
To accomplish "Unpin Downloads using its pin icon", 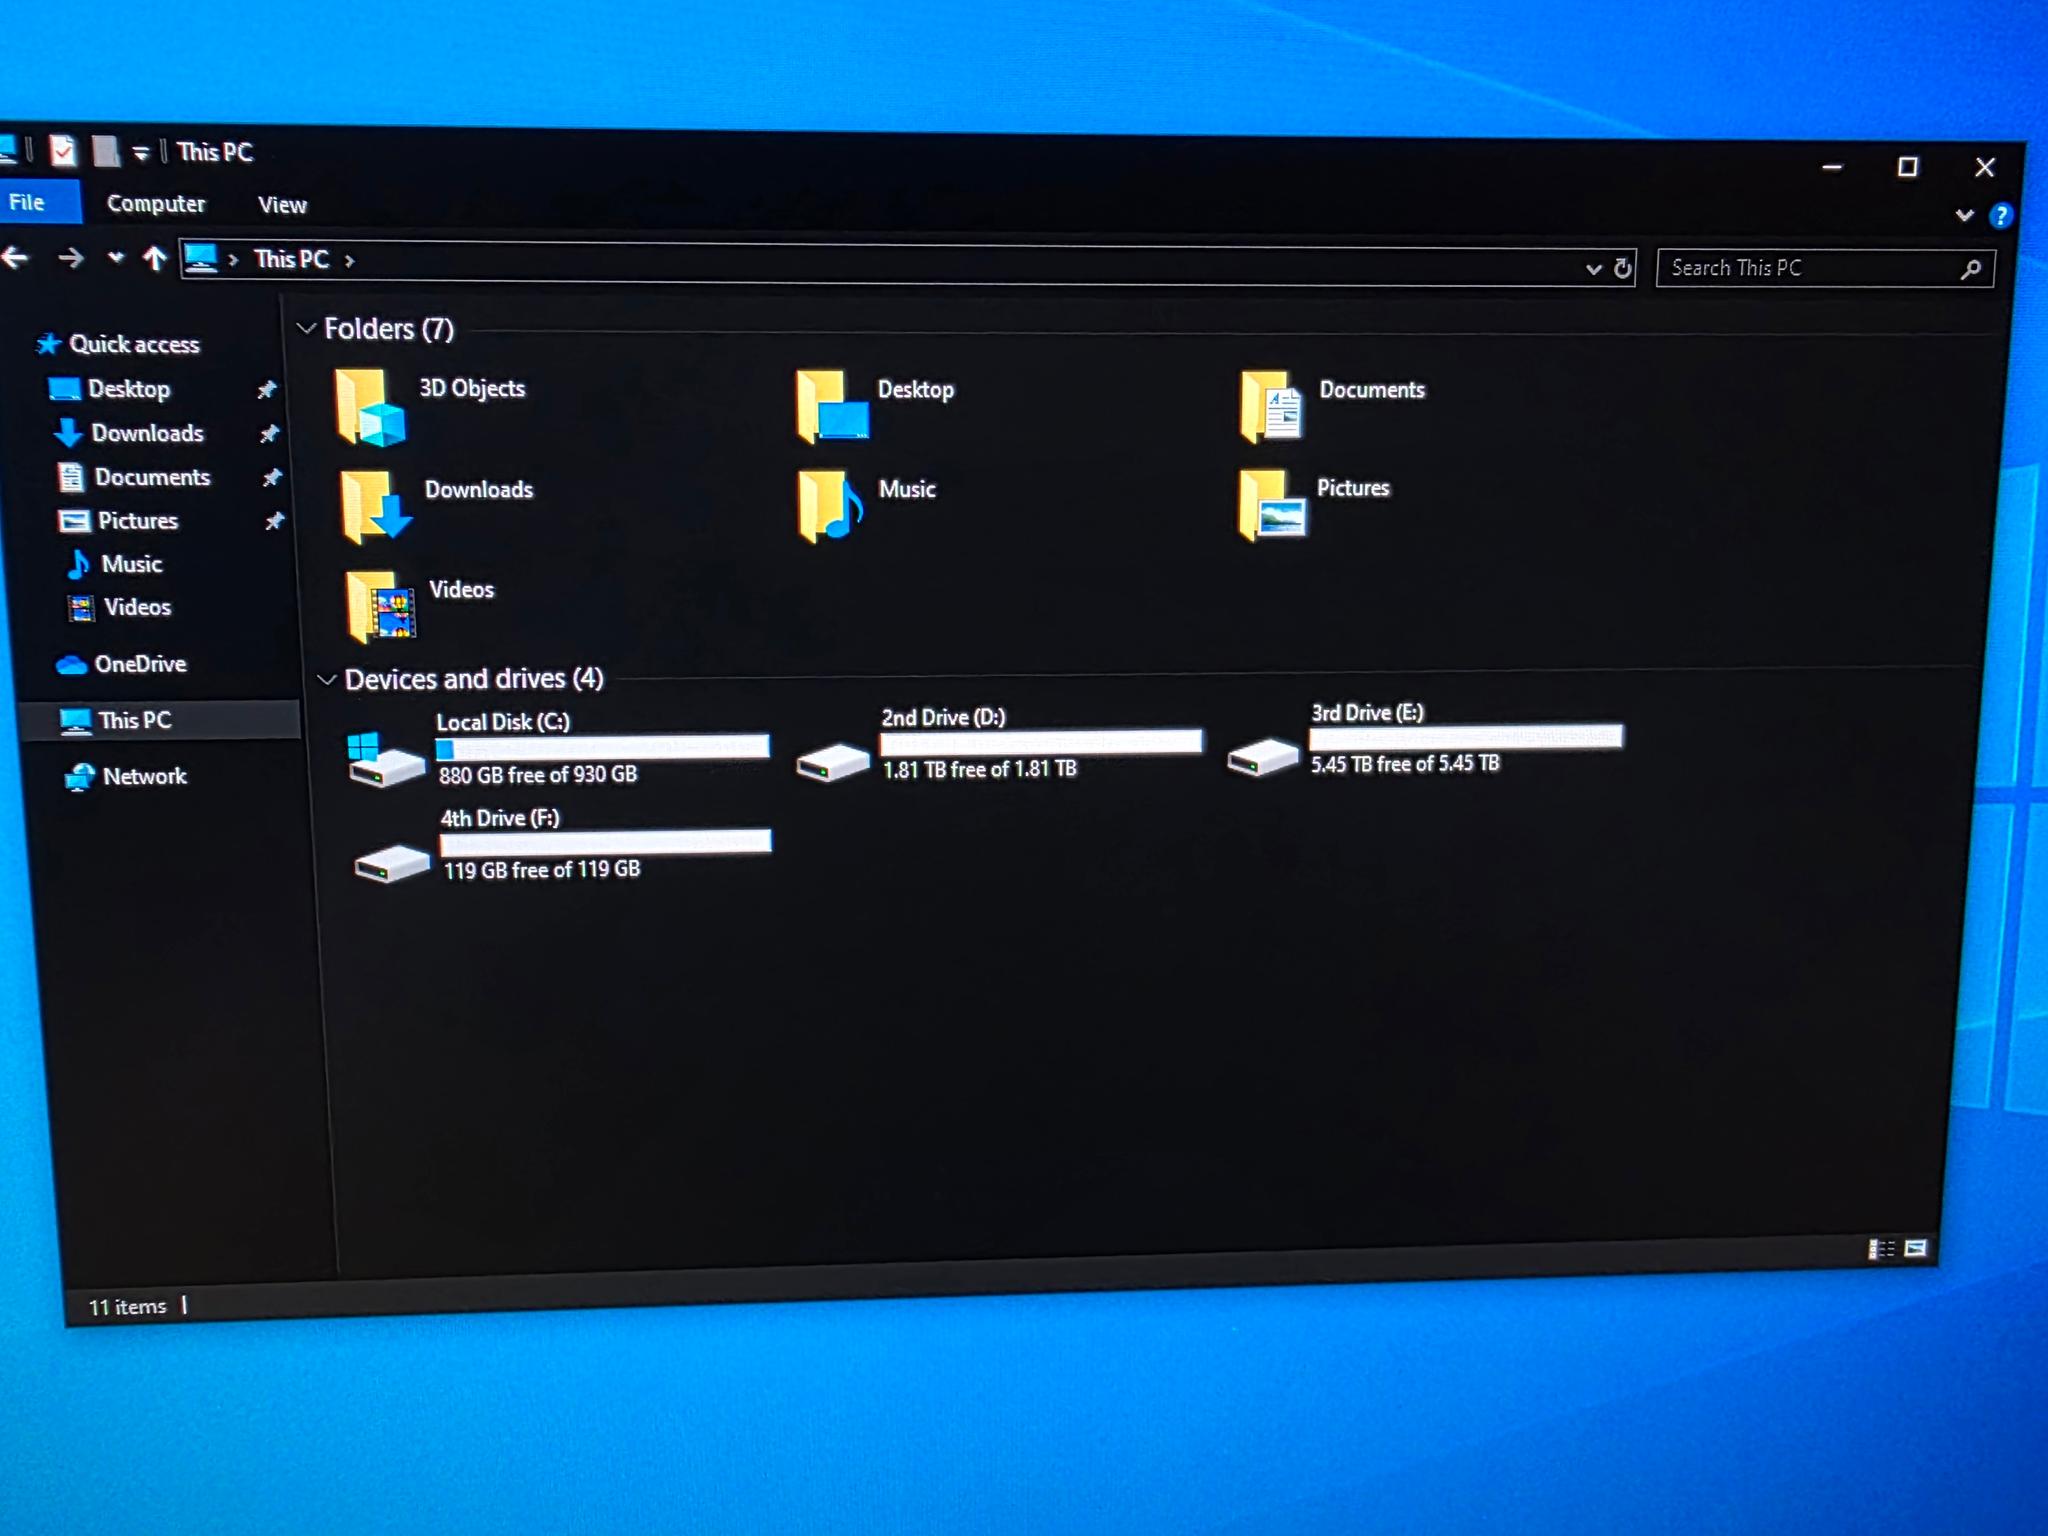I will pyautogui.click(x=269, y=433).
